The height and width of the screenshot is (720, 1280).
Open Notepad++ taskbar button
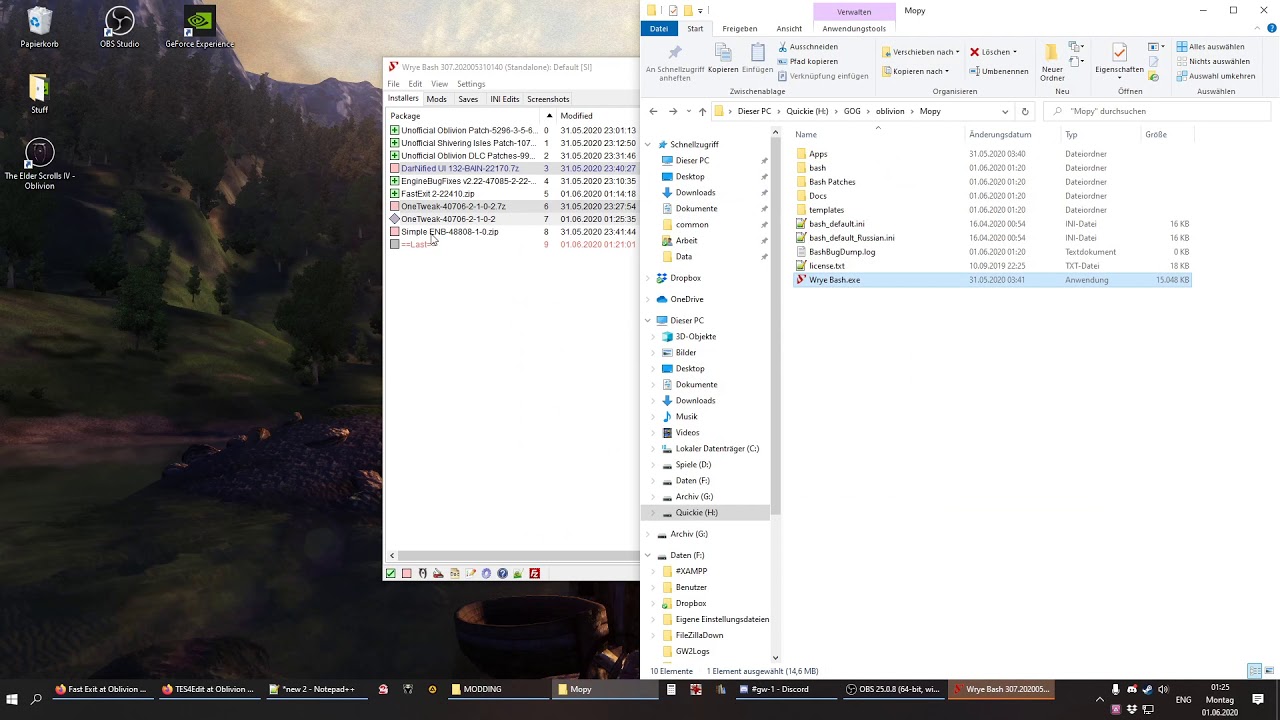coord(312,689)
